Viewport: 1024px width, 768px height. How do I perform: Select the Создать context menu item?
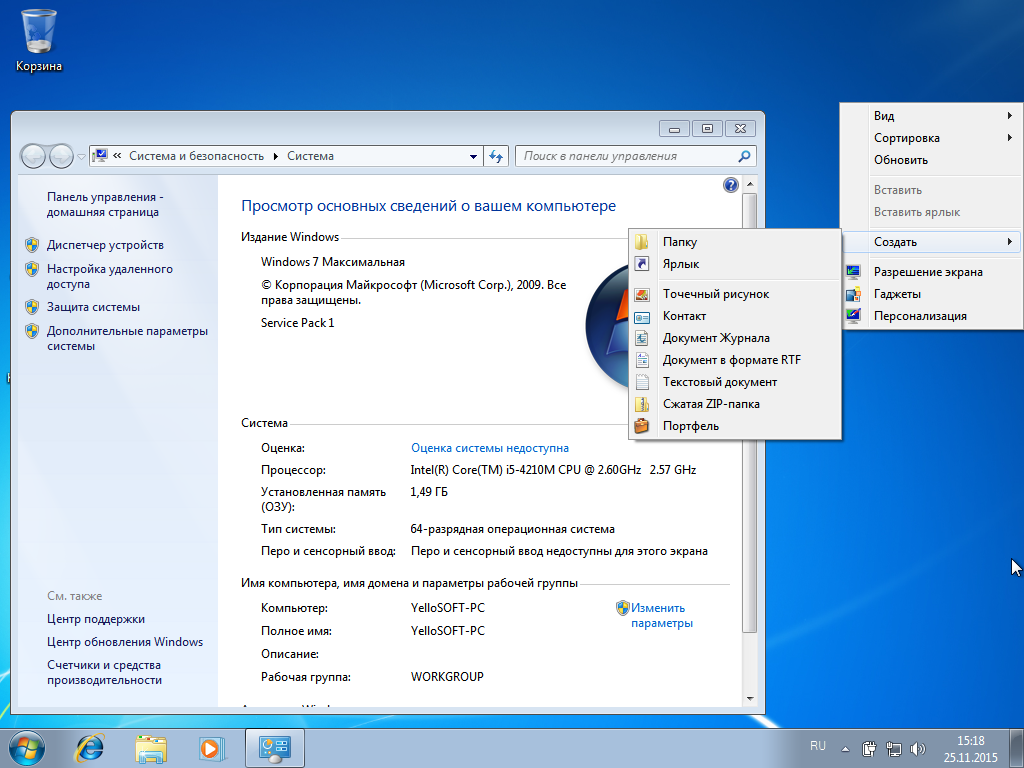pyautogui.click(x=931, y=242)
